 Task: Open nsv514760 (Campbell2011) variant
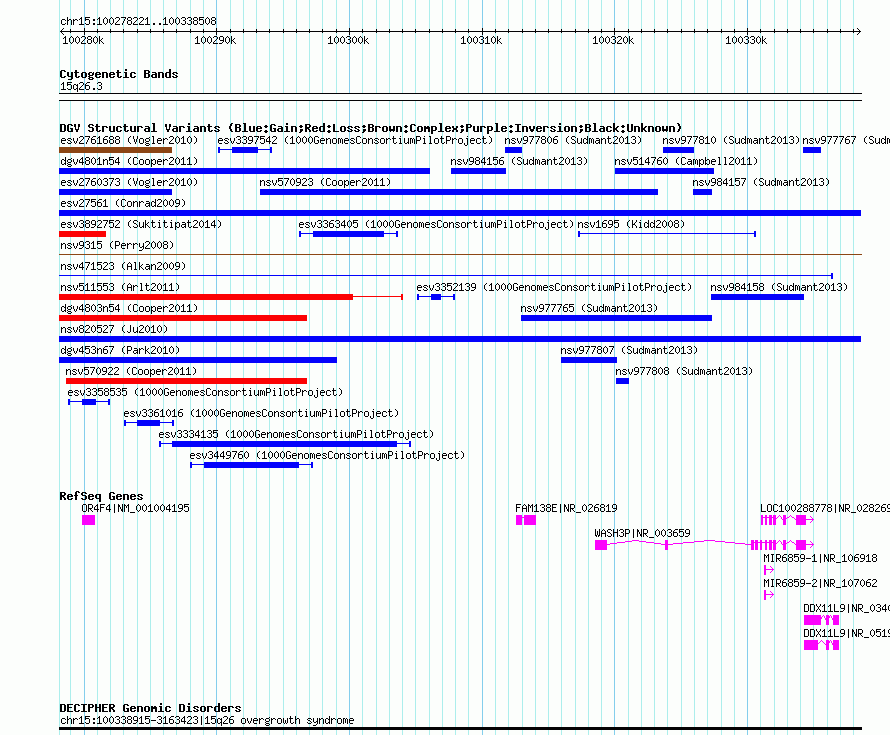coord(686,161)
